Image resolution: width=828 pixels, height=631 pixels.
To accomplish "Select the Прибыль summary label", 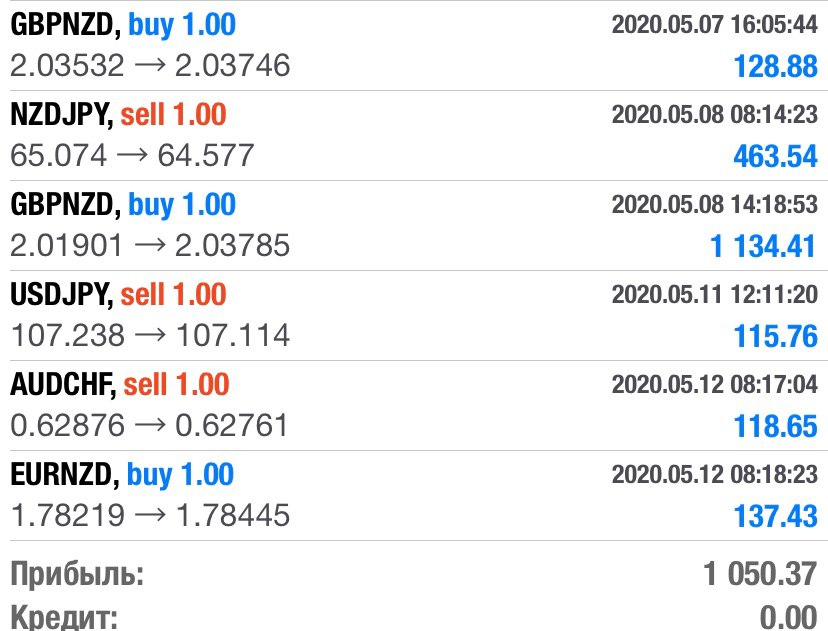I will click(x=77, y=575).
